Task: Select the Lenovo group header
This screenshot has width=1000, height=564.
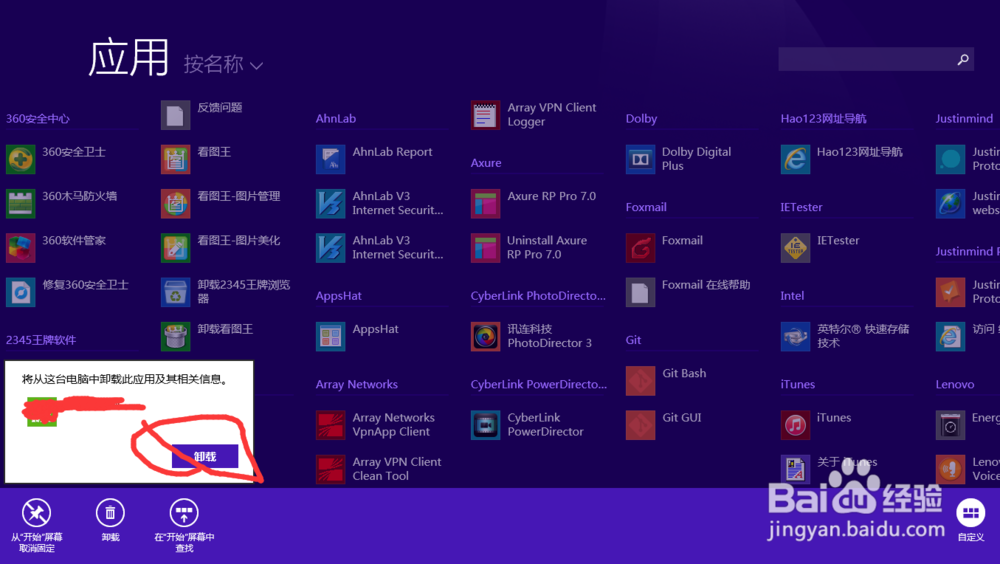Action: click(x=955, y=384)
